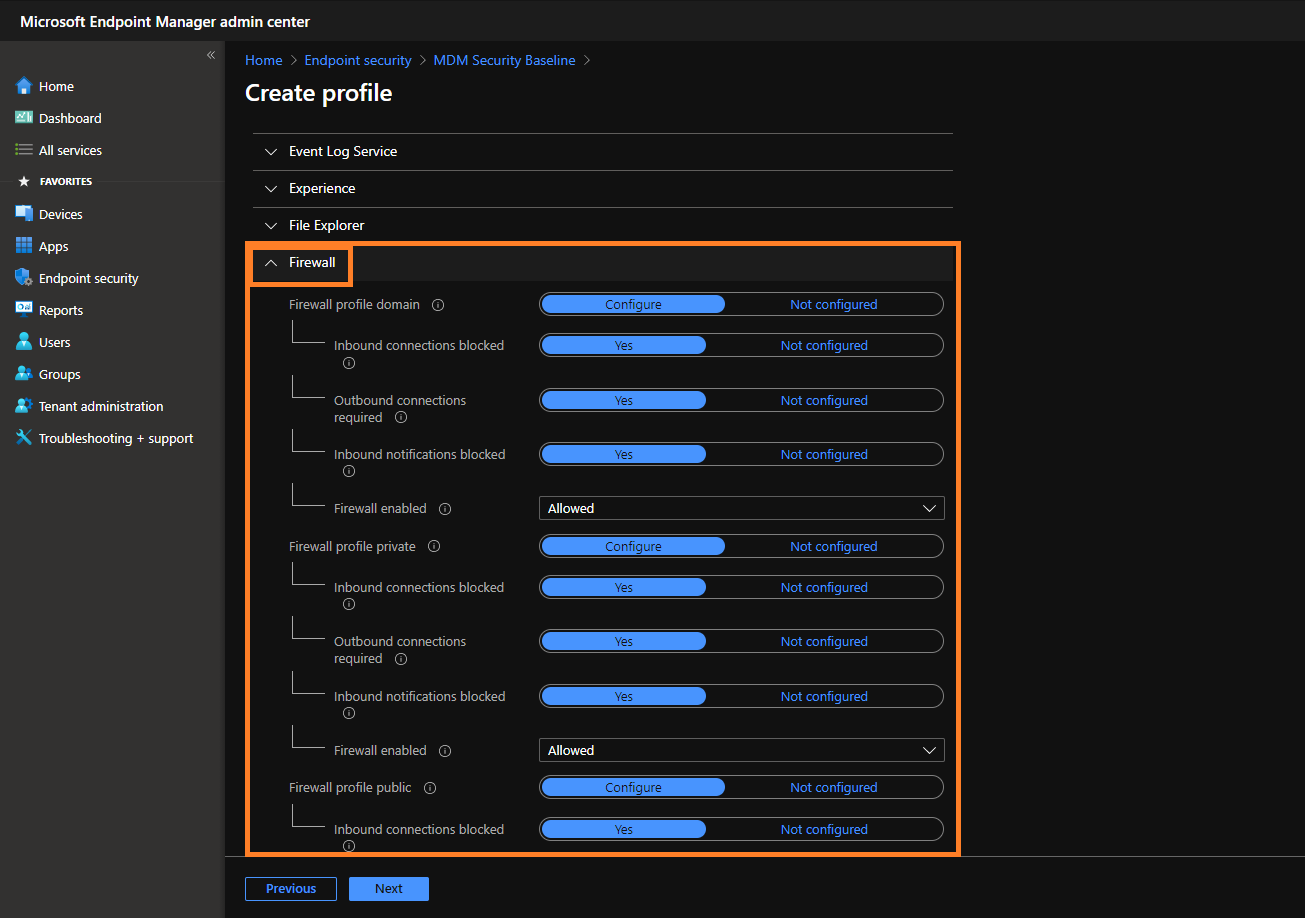Click the Tenant administration icon

[x=24, y=406]
